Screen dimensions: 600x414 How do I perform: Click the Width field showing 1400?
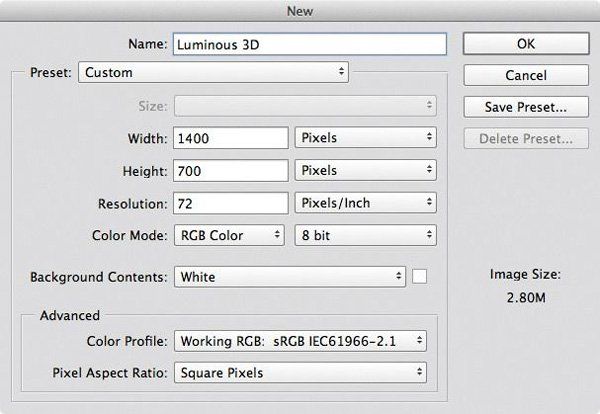pyautogui.click(x=231, y=138)
